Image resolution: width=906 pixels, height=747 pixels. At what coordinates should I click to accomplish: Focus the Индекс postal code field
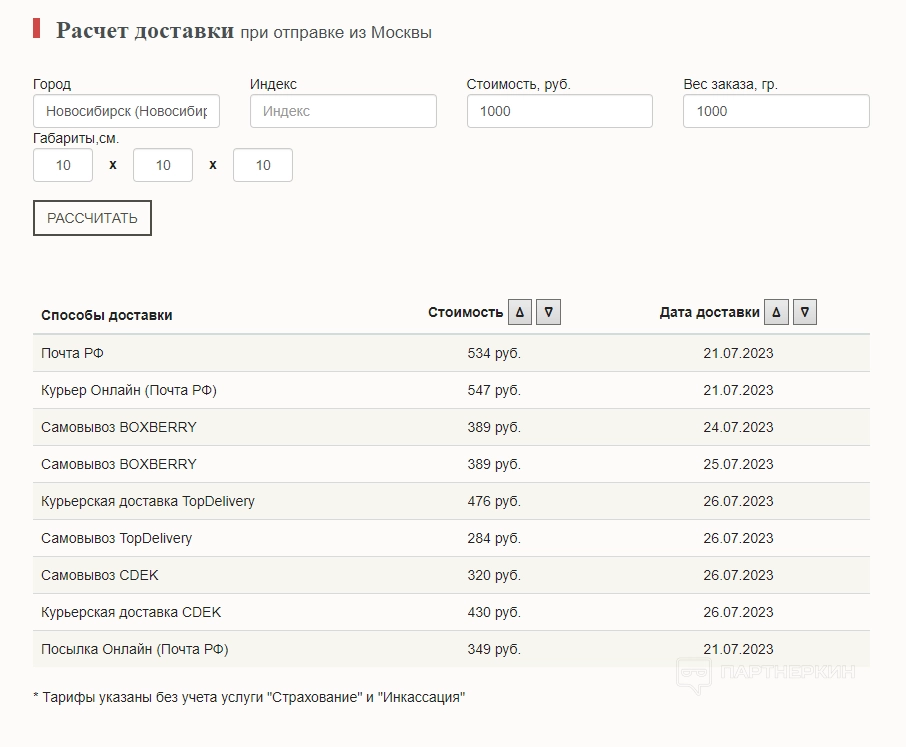pyautogui.click(x=343, y=111)
